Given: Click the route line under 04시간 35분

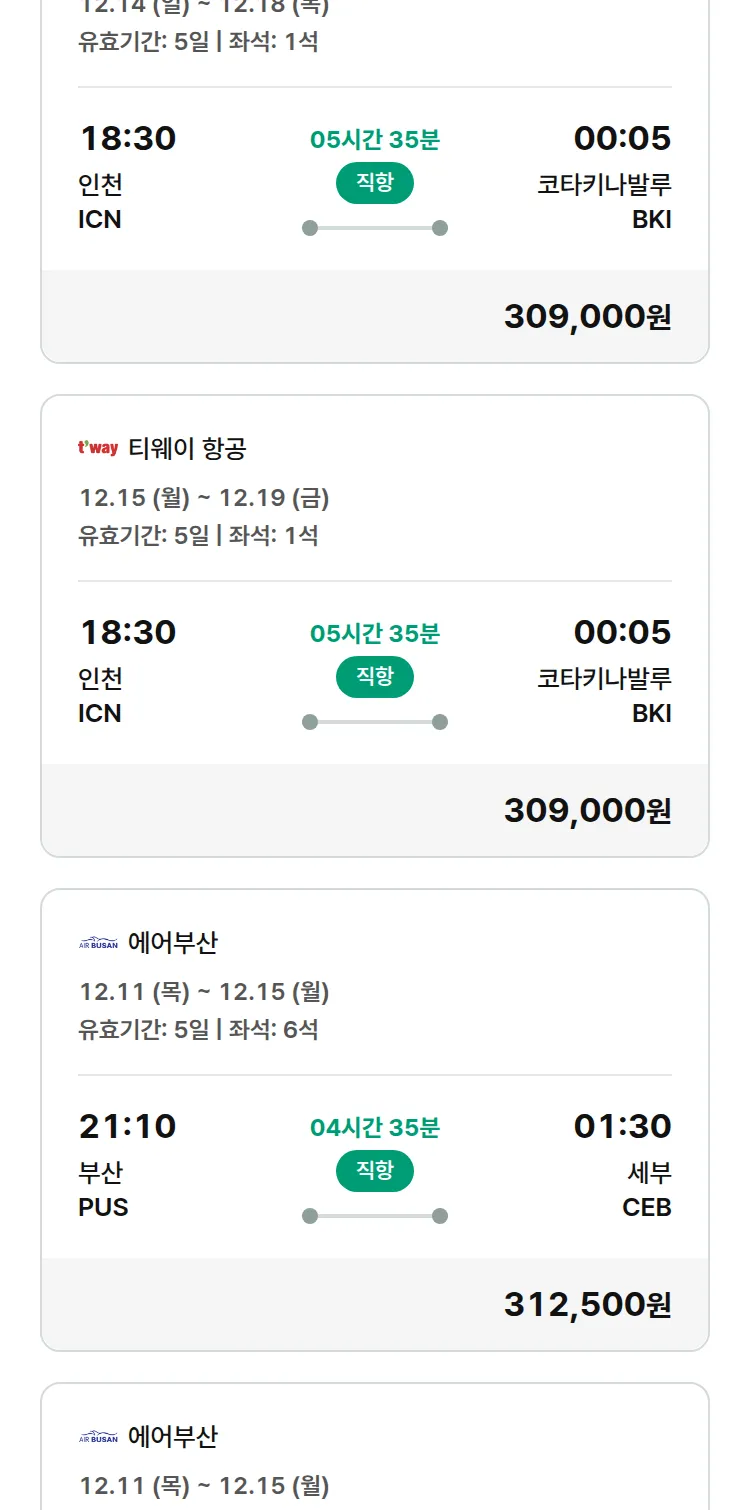Looking at the screenshot, I should point(375,1216).
